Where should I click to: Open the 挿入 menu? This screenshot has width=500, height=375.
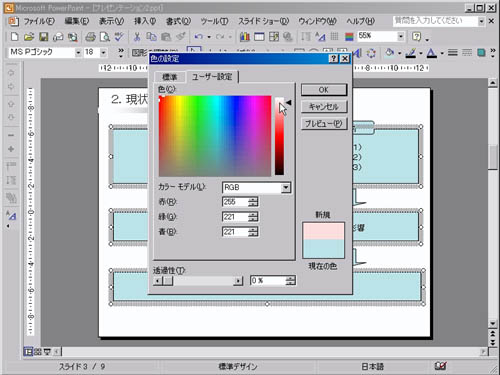point(145,21)
